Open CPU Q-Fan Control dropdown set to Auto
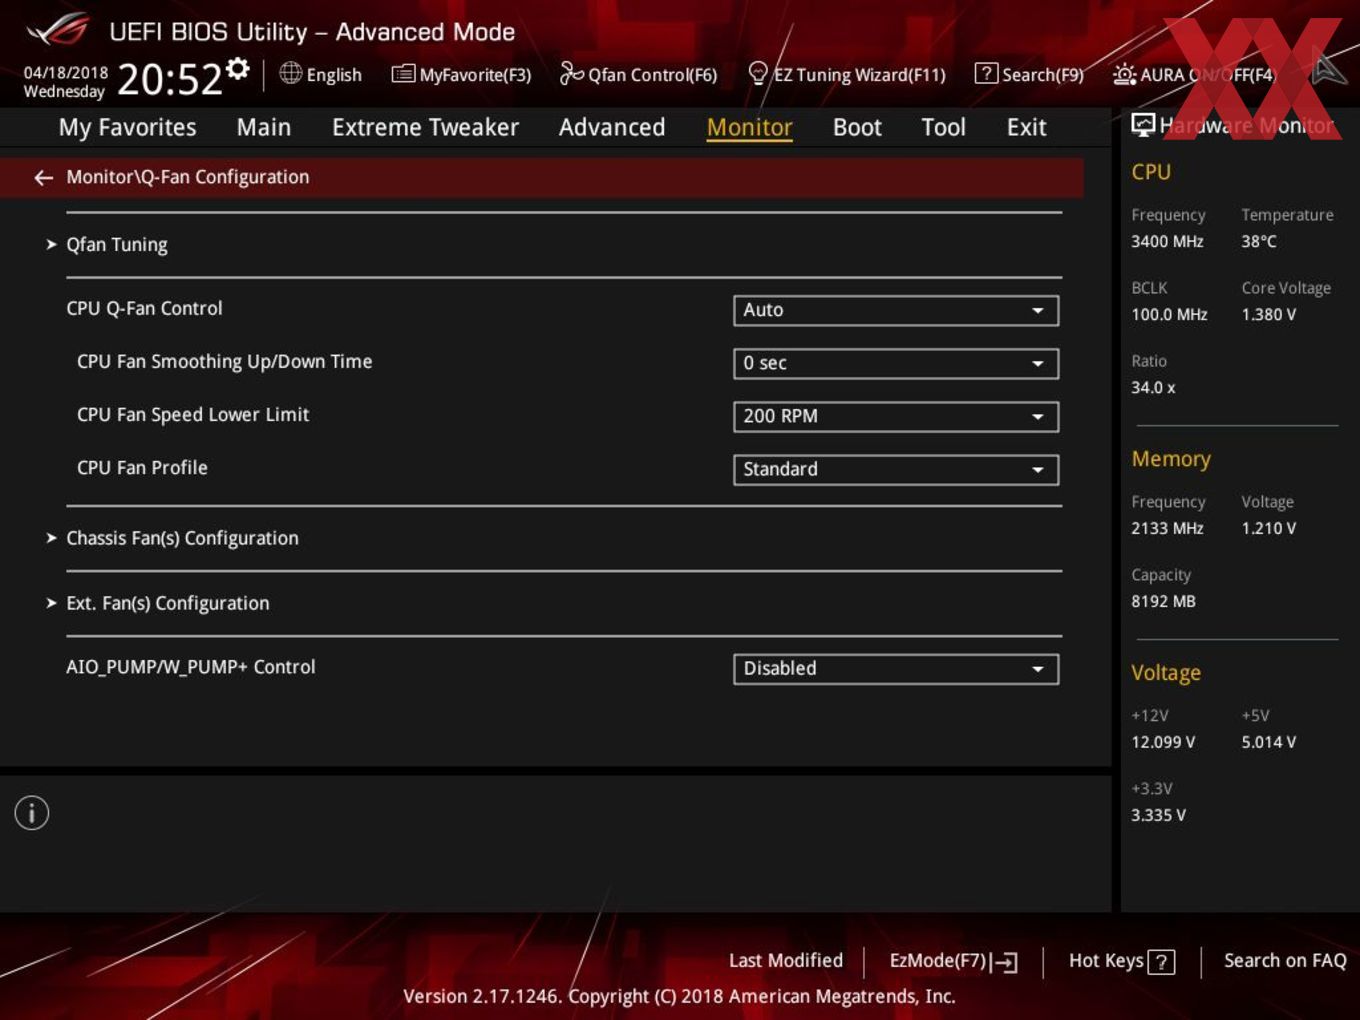The width and height of the screenshot is (1360, 1020). click(x=896, y=310)
